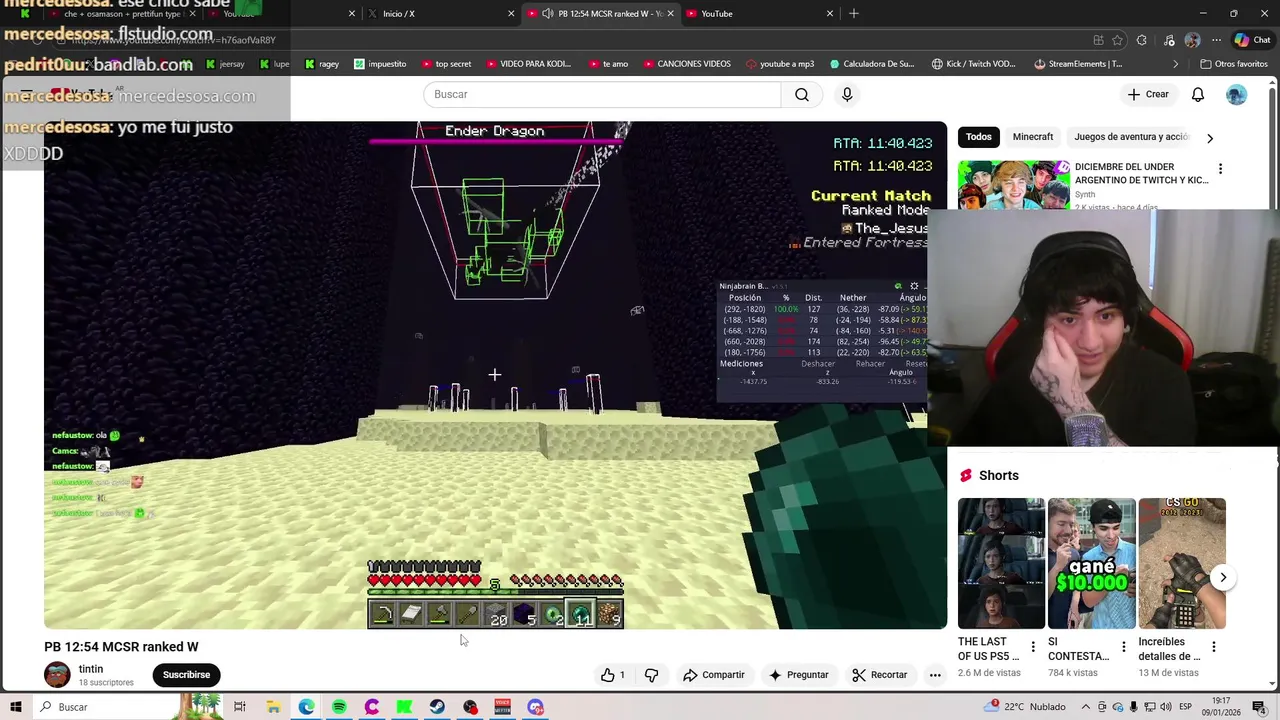Image resolution: width=1280 pixels, height=720 pixels.
Task: Share the video using Compartir
Action: click(x=714, y=675)
